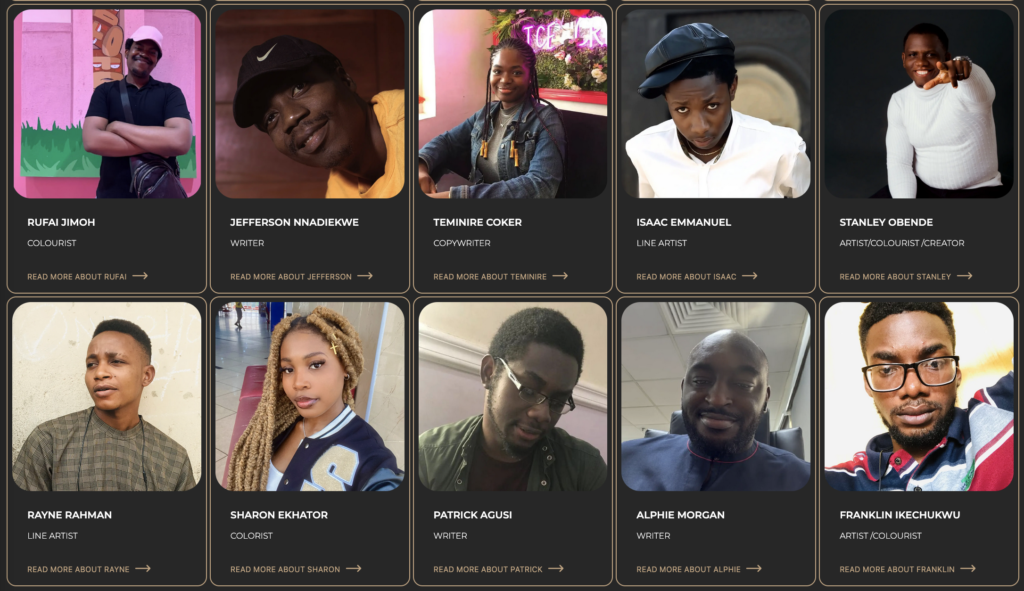Open Jefferson Nnadiekwe's portrait thumbnail

coord(310,104)
